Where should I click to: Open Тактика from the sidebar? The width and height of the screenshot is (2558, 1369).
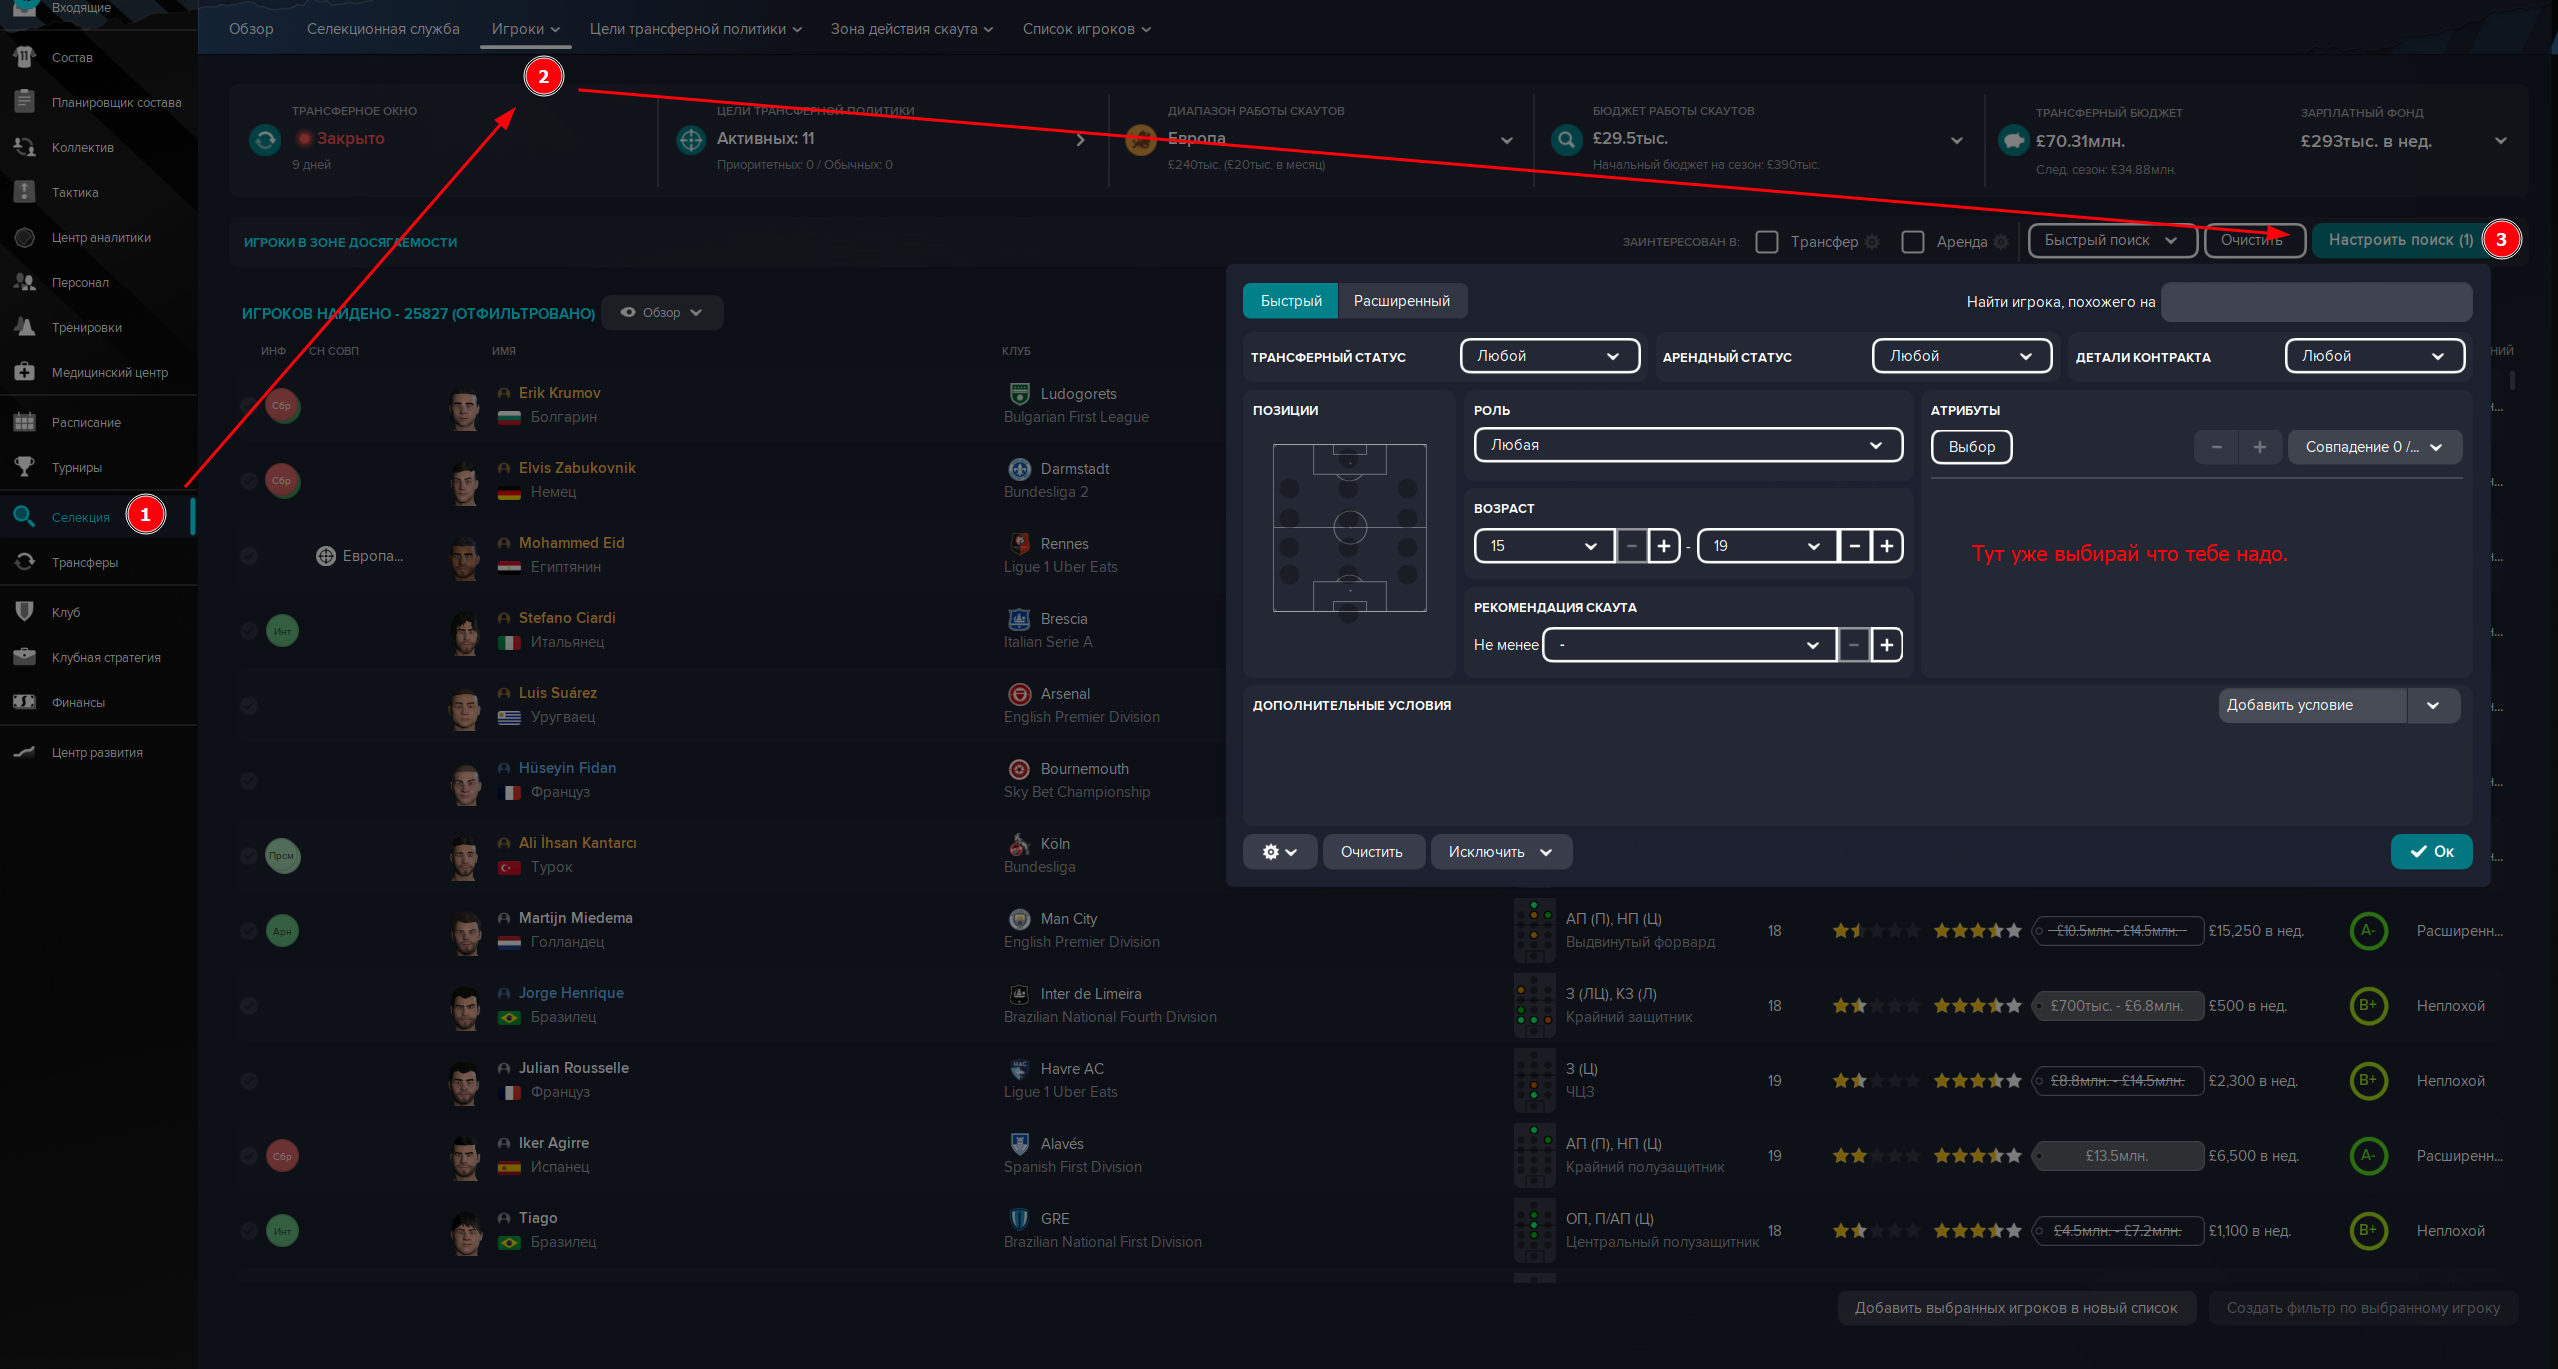point(74,192)
